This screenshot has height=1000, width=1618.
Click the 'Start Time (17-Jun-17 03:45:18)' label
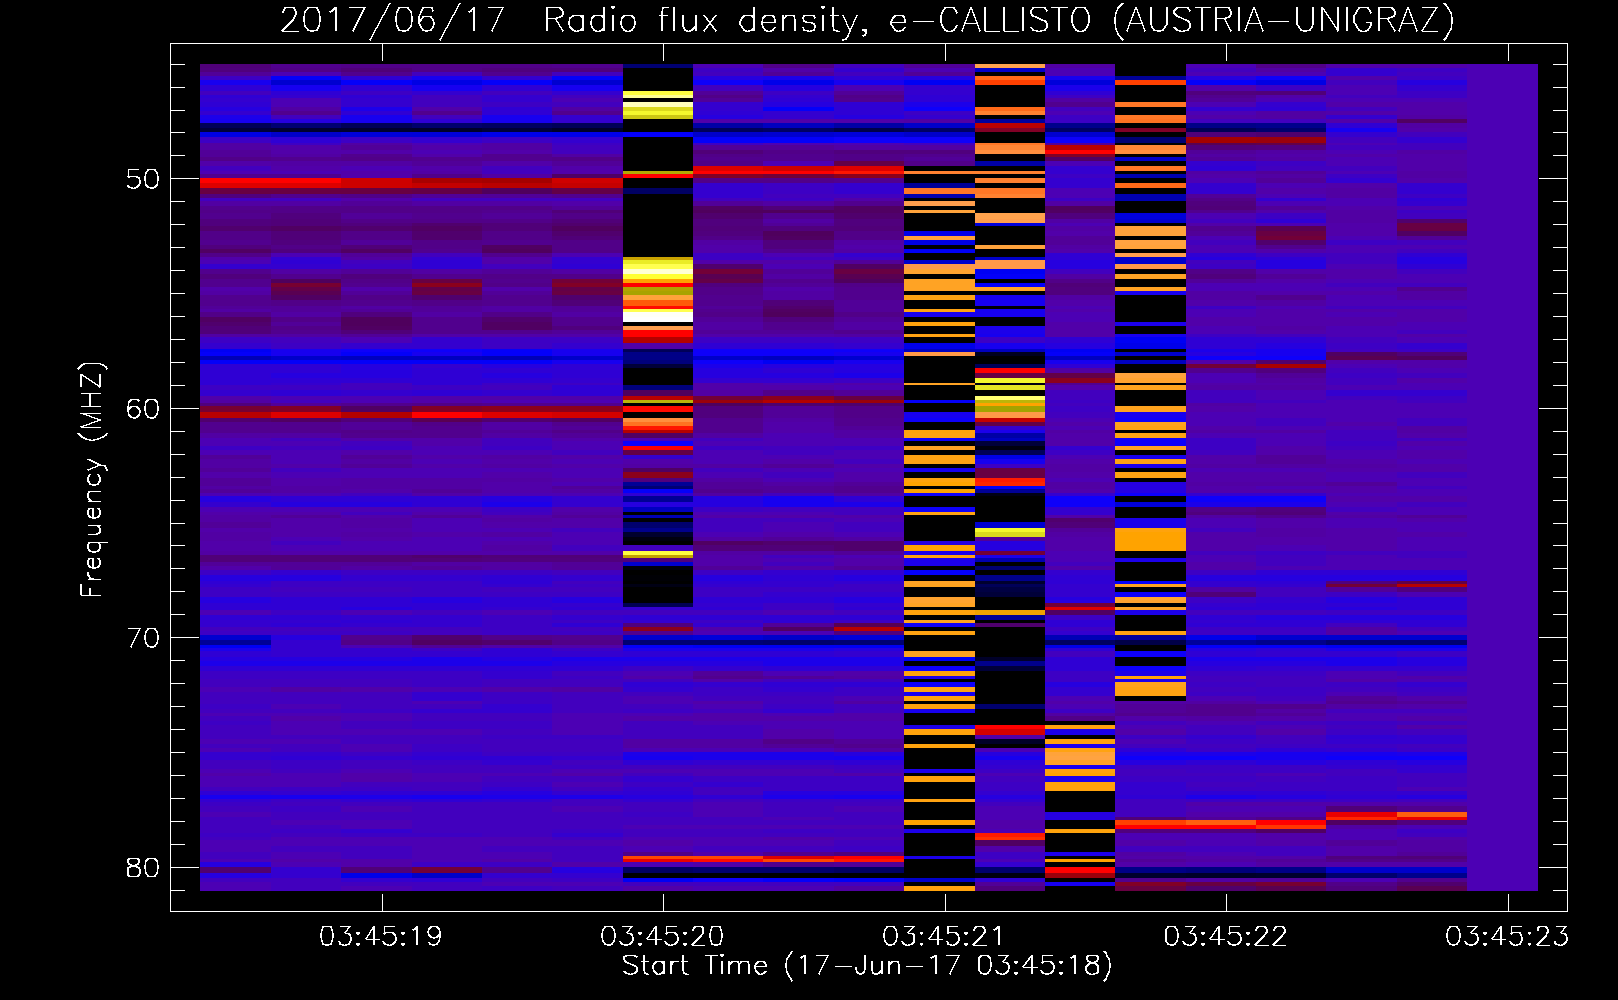[x=867, y=966]
